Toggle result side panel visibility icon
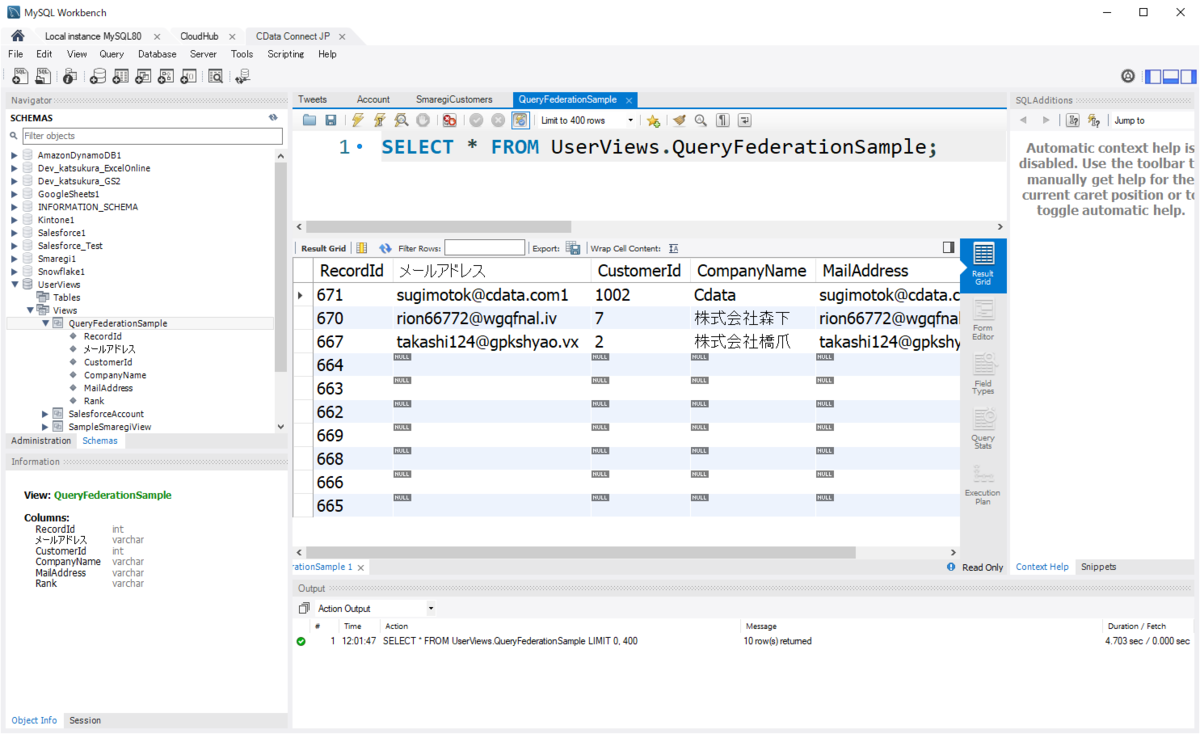 pyautogui.click(x=949, y=247)
